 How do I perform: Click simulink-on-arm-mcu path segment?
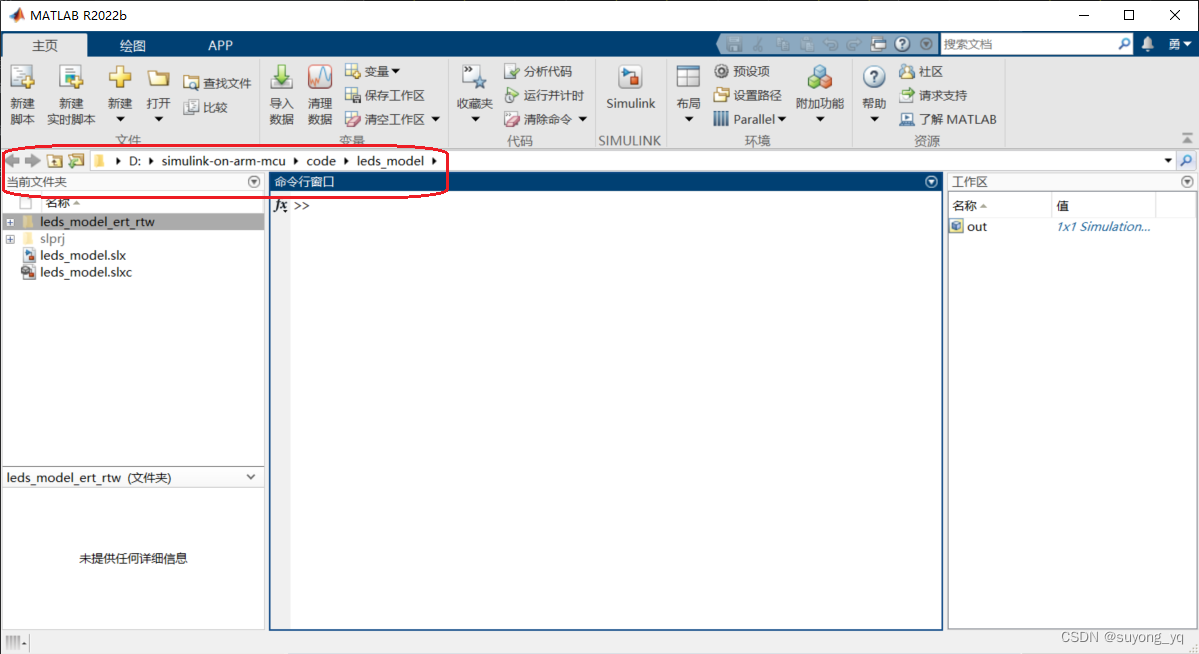(x=223, y=161)
